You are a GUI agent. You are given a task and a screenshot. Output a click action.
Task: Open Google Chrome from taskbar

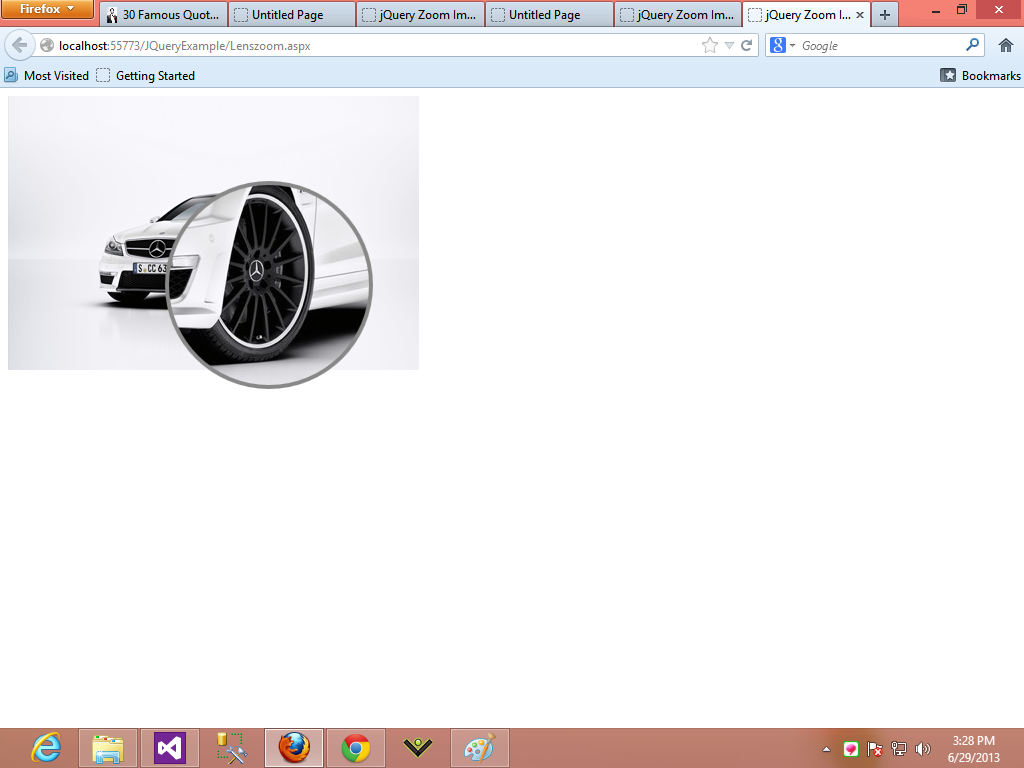[x=356, y=748]
